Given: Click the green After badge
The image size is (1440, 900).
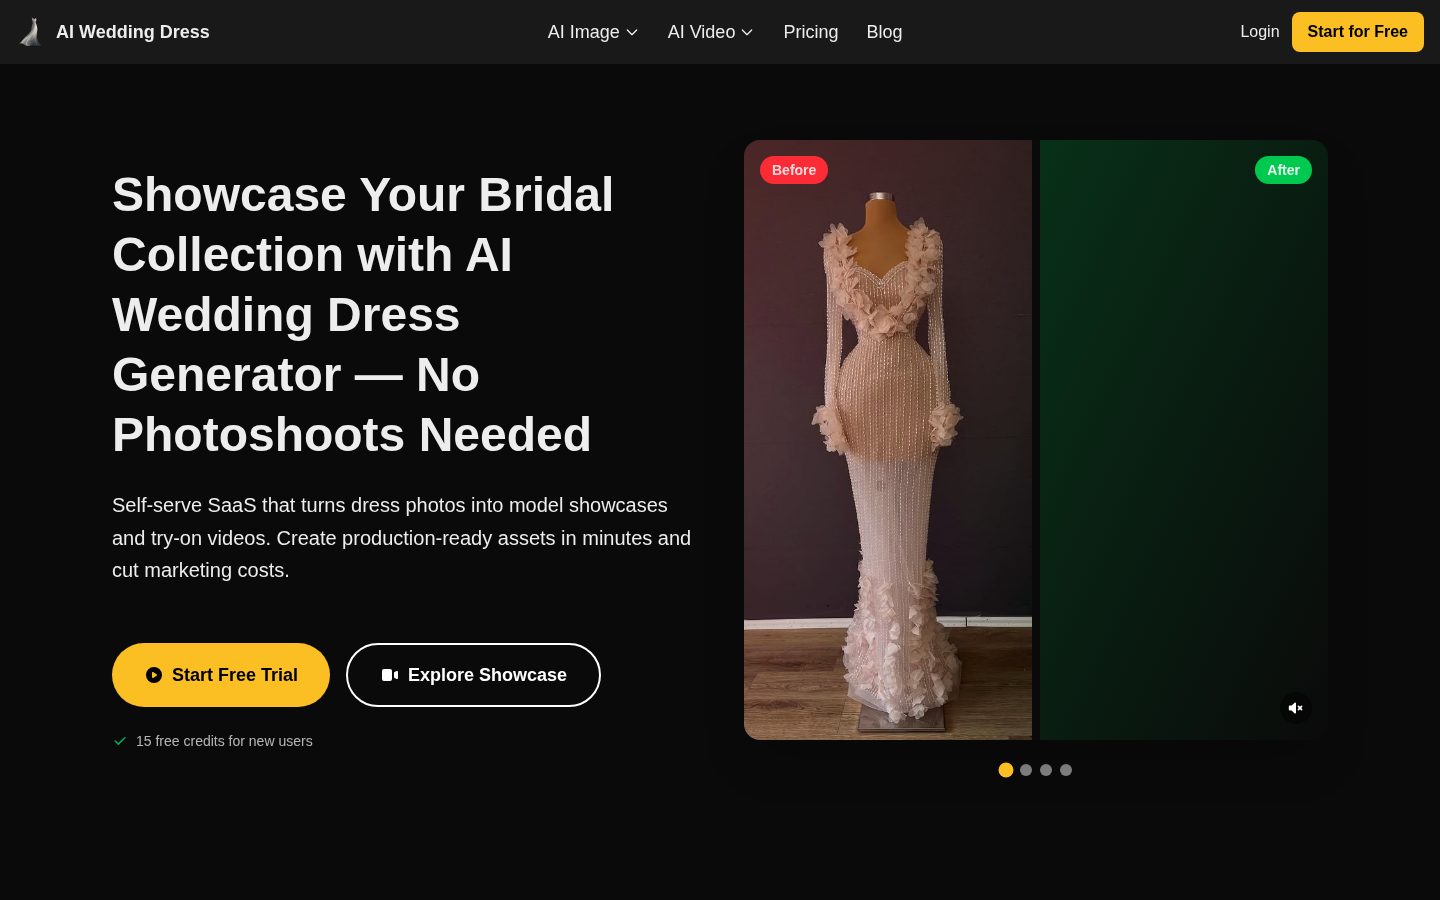Looking at the screenshot, I should coord(1283,170).
